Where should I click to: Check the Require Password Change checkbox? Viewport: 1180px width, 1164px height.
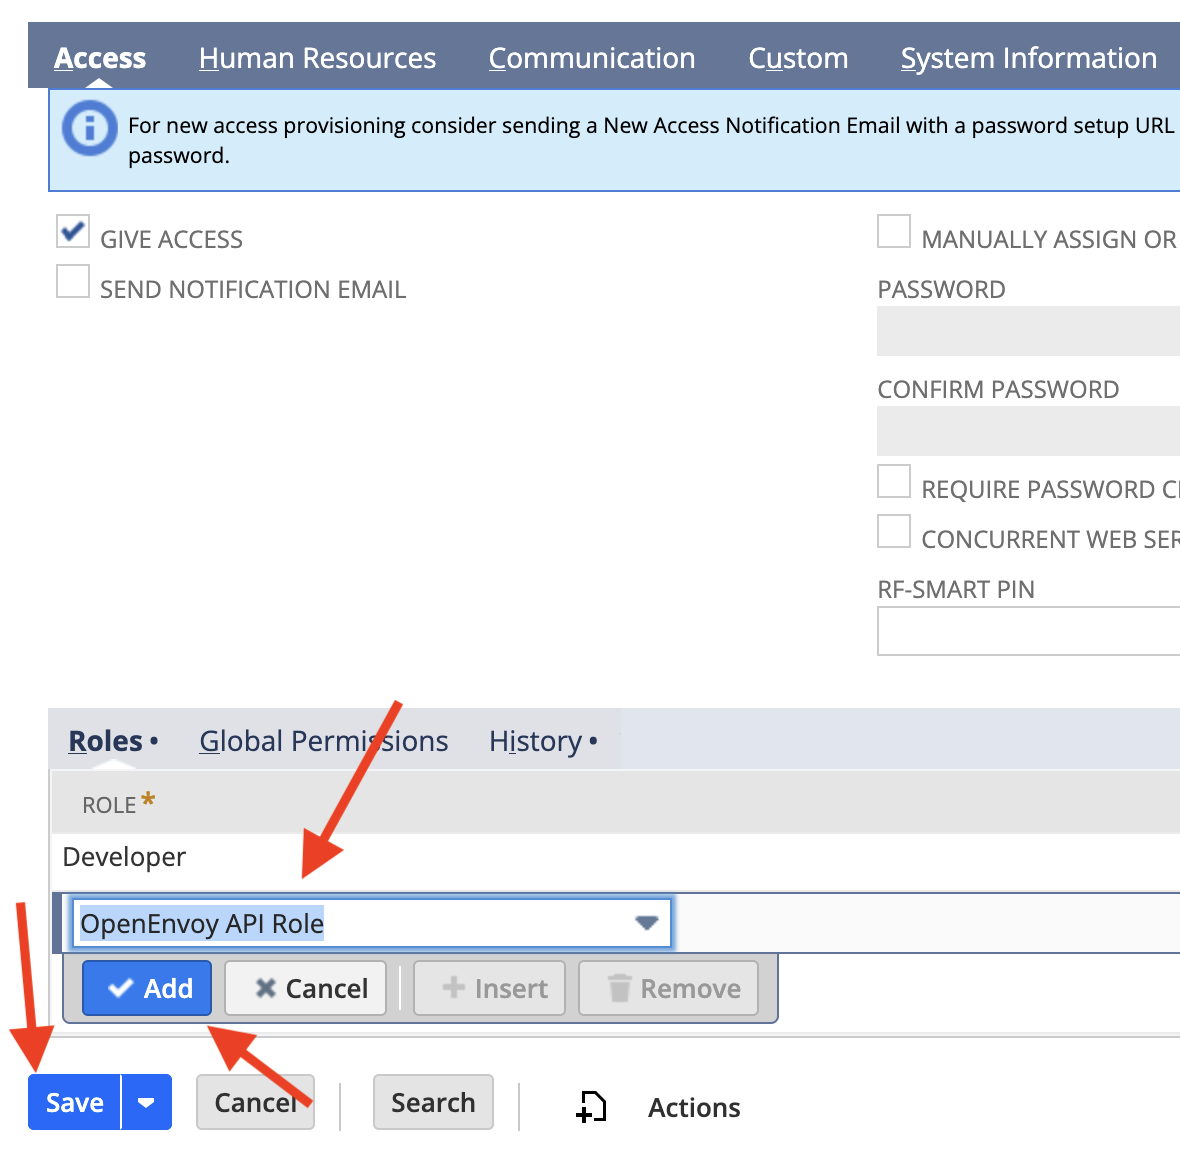894,481
